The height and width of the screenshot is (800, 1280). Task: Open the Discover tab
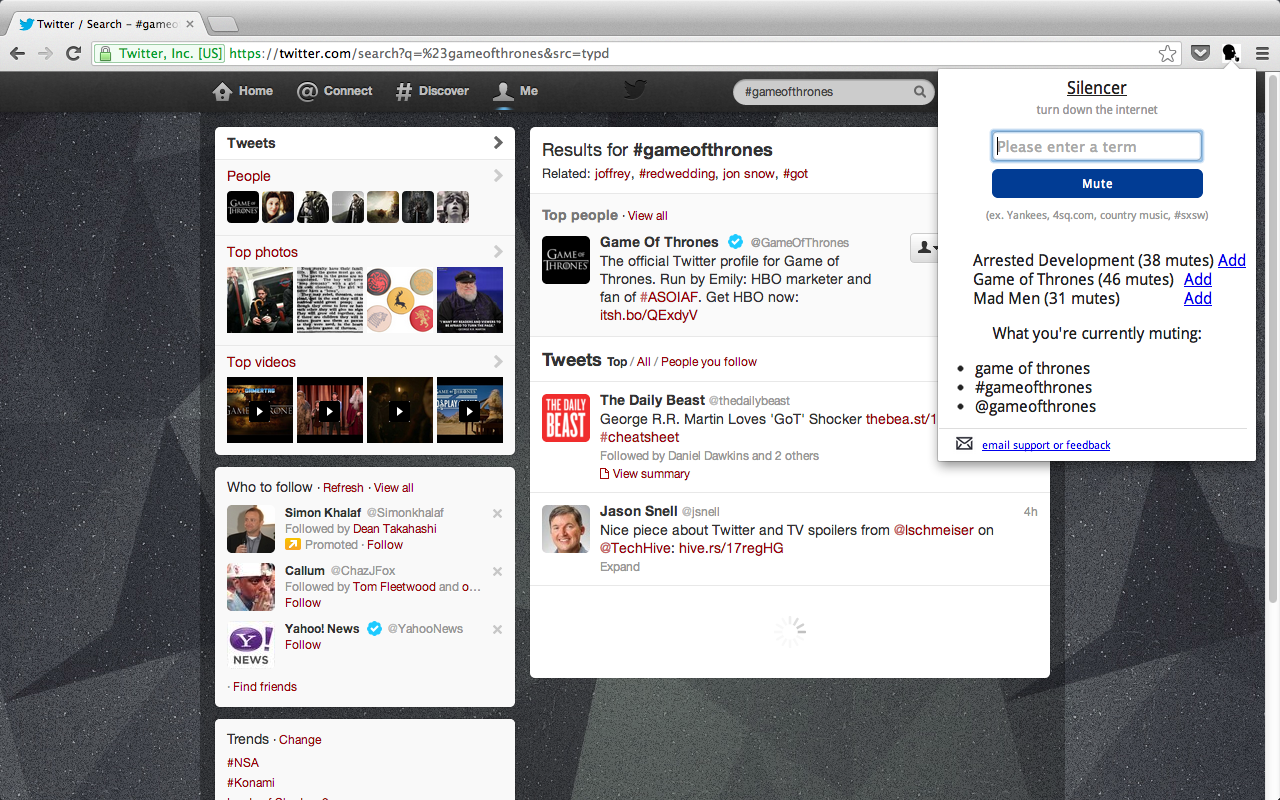tap(432, 91)
